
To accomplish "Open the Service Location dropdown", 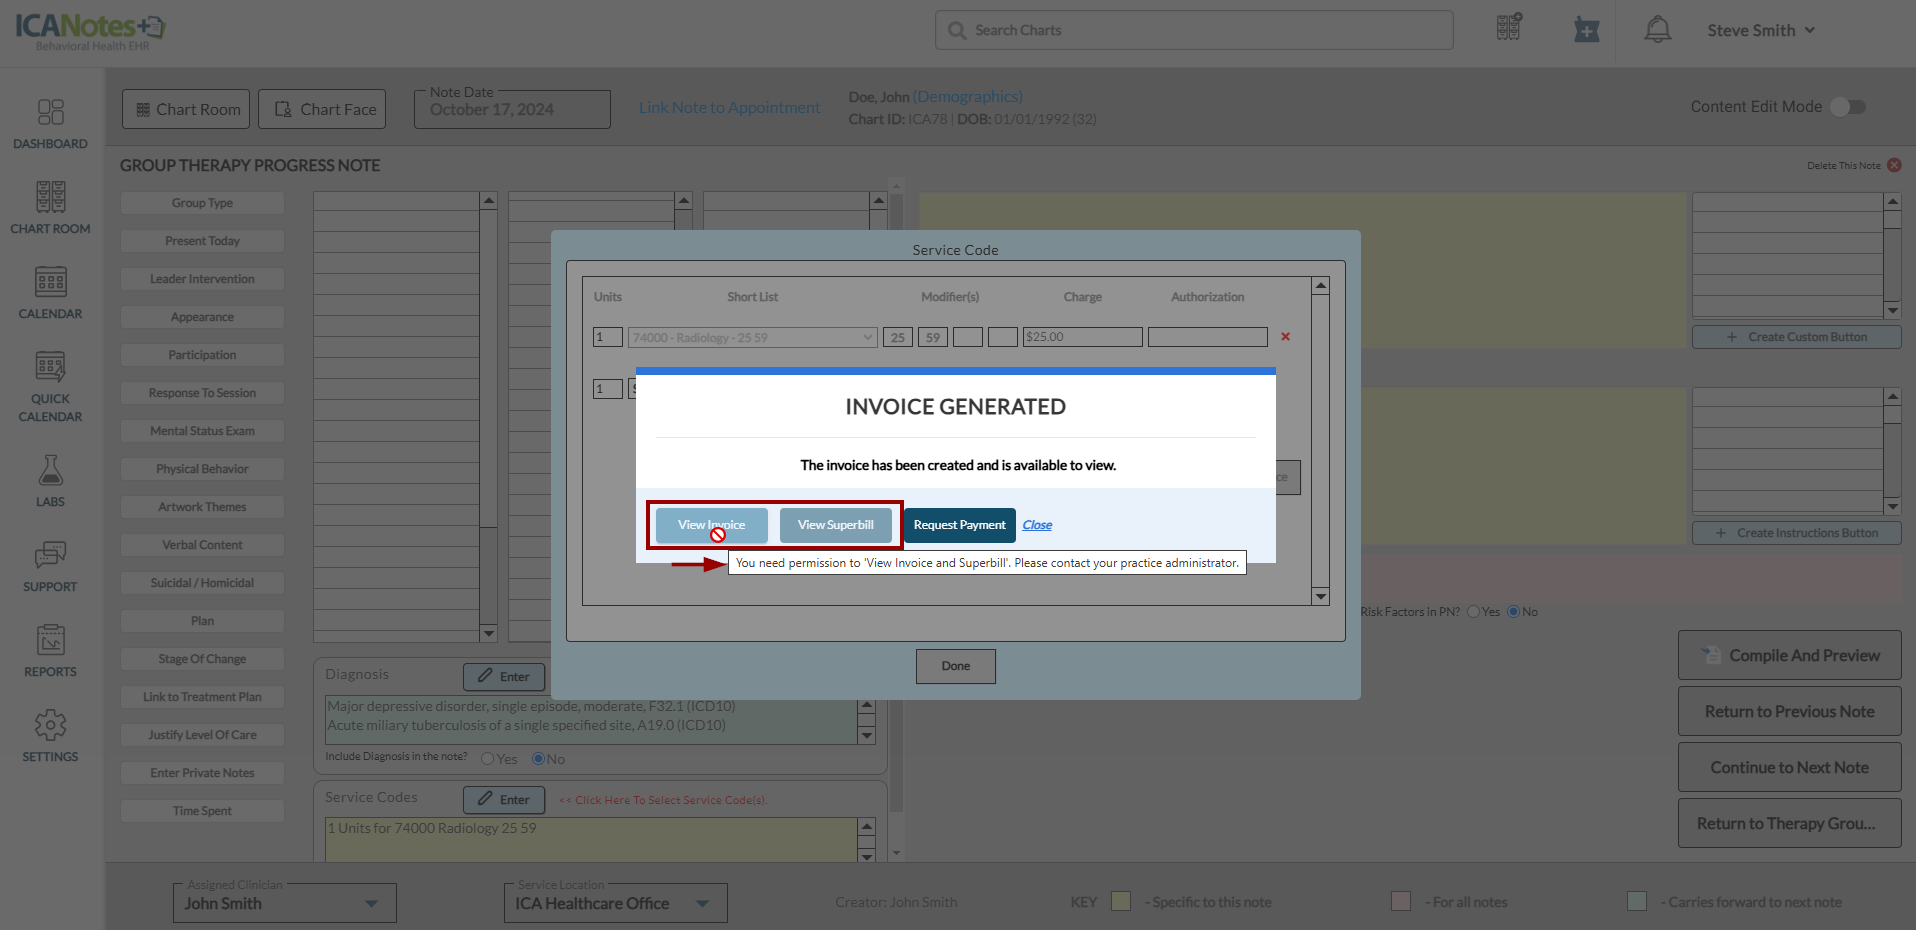I will click(702, 904).
